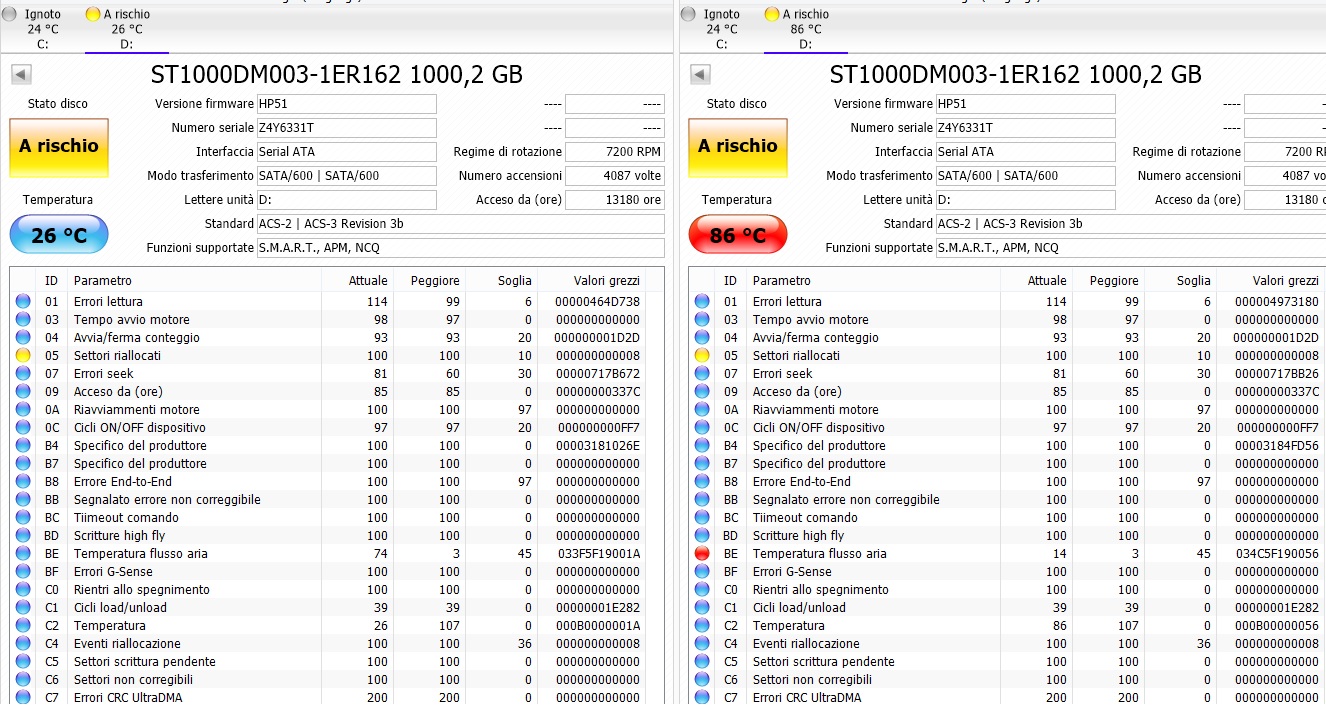This screenshot has height=706, width=1326.
Task: Click the Numero seriale field in the left panel
Action: pos(346,128)
